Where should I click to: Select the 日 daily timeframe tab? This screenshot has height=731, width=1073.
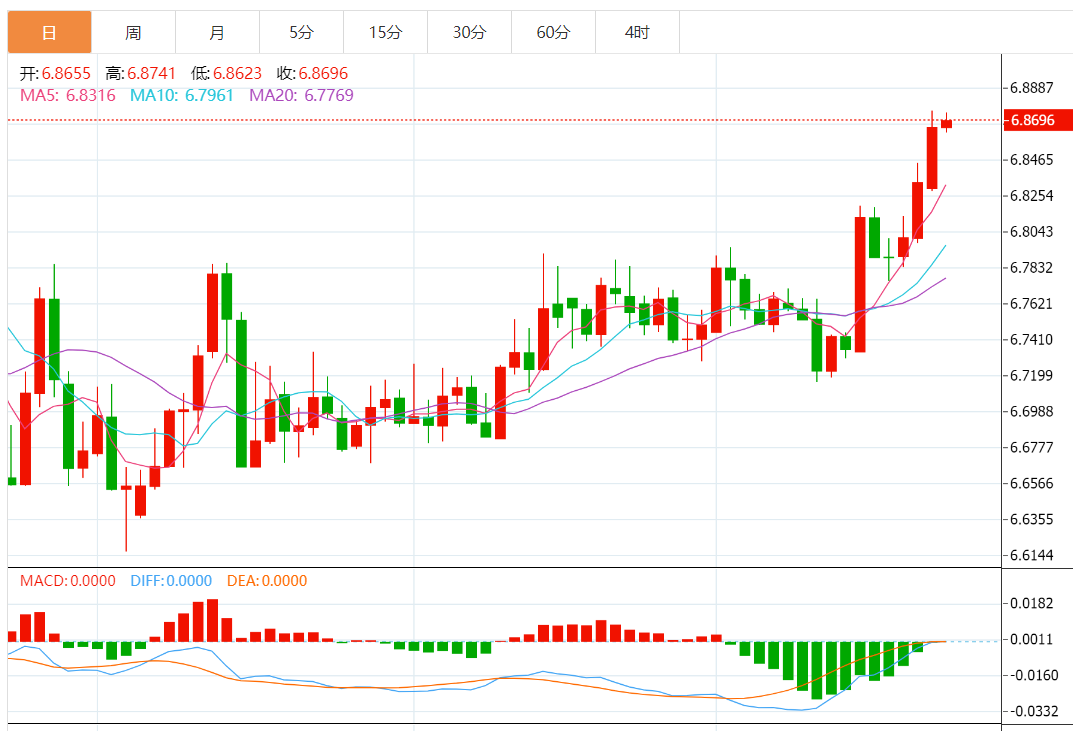[x=49, y=32]
